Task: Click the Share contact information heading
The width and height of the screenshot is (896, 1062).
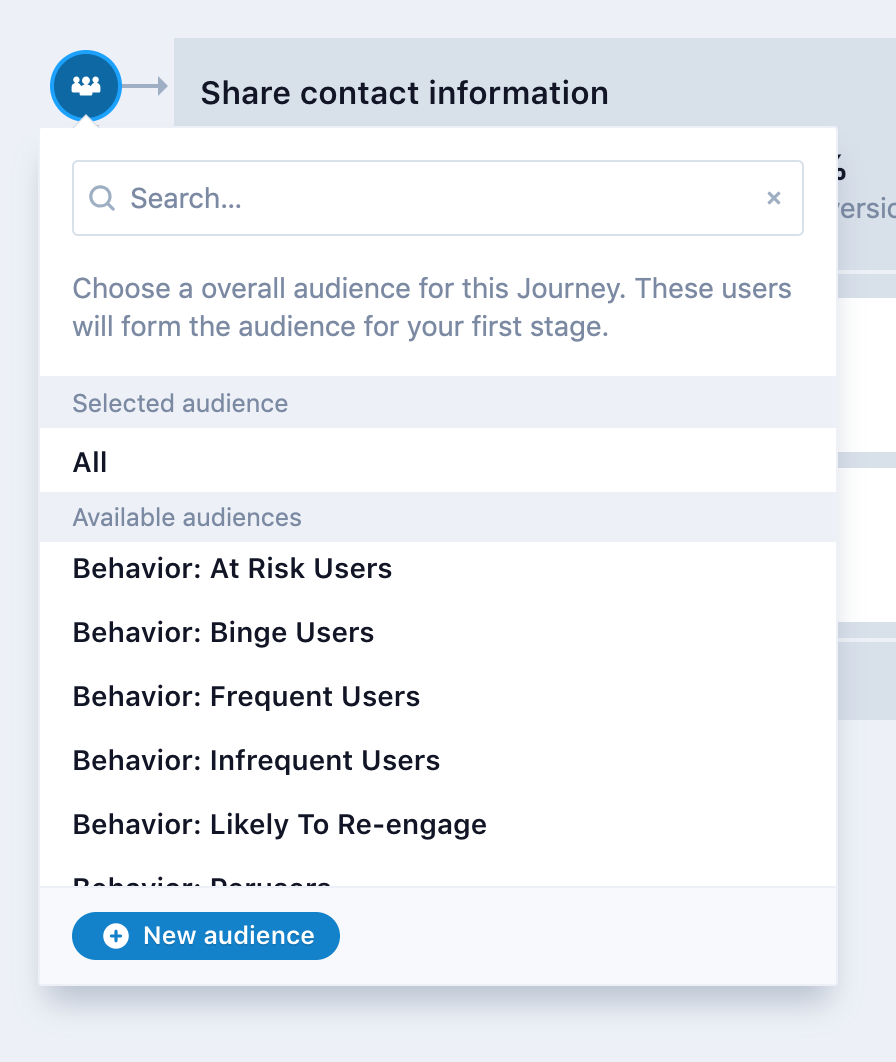Action: (404, 93)
